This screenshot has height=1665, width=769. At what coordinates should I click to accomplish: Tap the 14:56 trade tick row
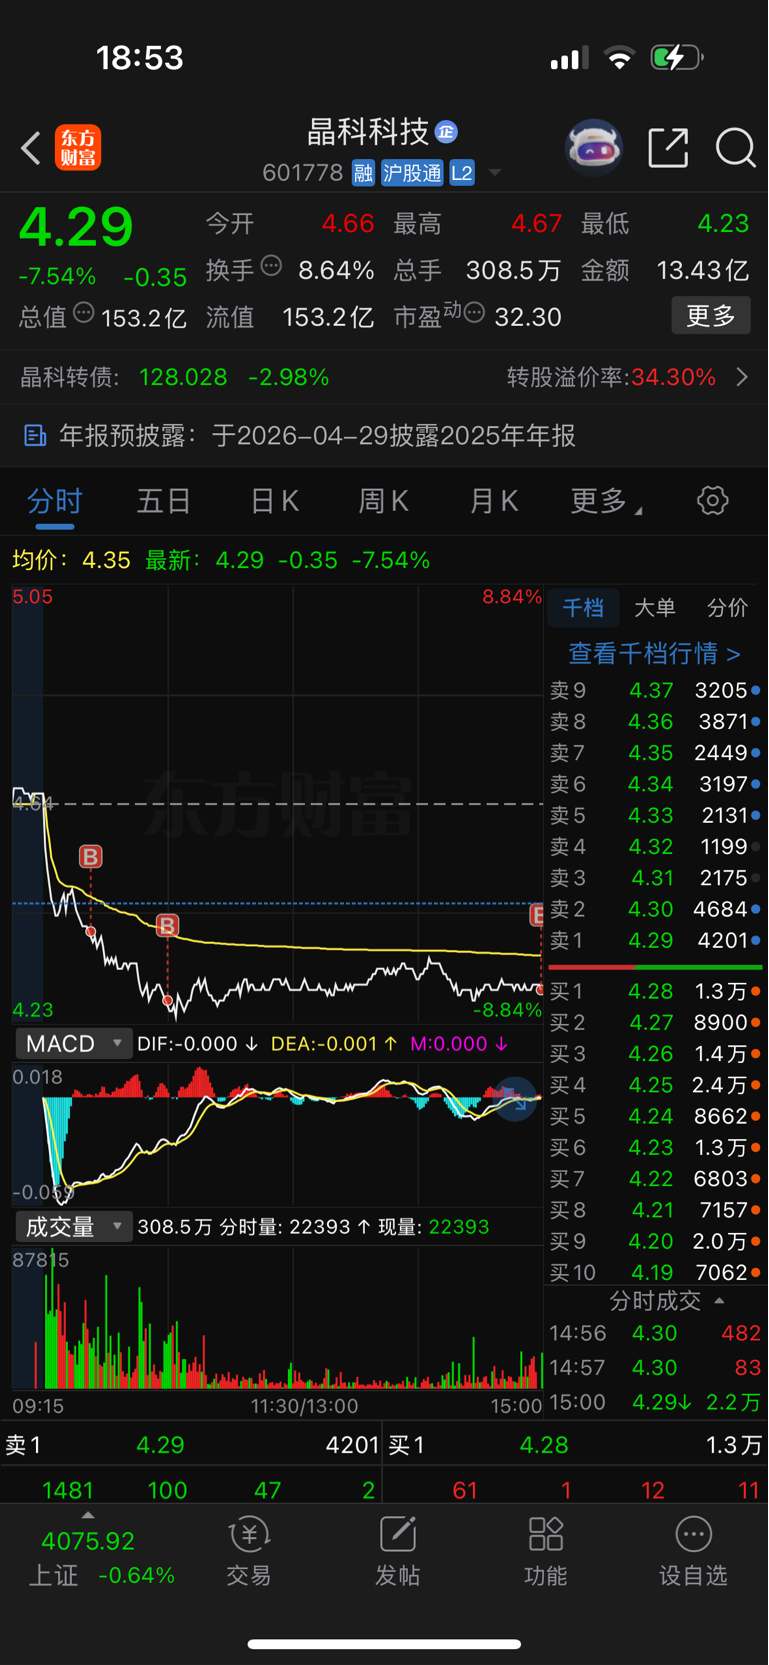(655, 1334)
